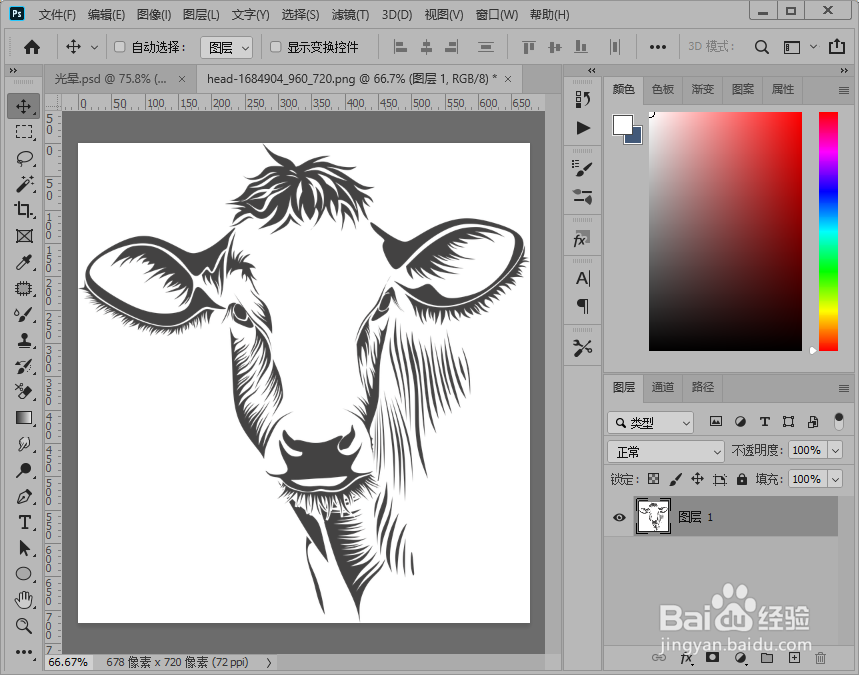Open the 正常 blend mode dropdown
The width and height of the screenshot is (859, 675).
click(x=666, y=452)
